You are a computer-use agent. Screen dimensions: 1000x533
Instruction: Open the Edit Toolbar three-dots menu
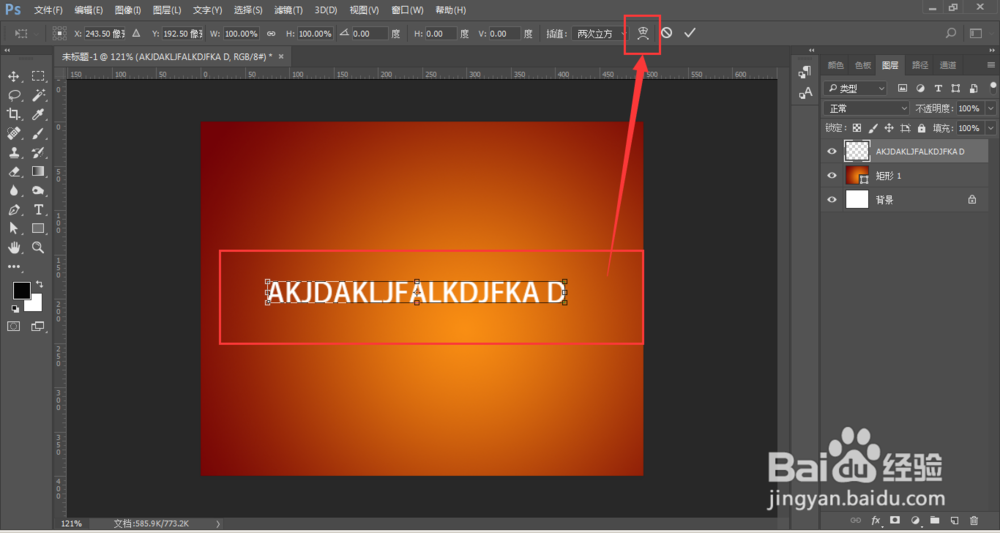click(x=13, y=266)
